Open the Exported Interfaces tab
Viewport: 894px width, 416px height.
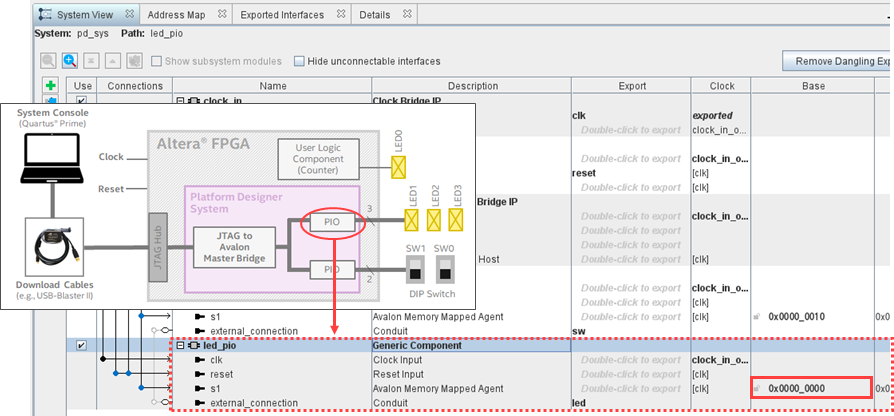point(283,15)
